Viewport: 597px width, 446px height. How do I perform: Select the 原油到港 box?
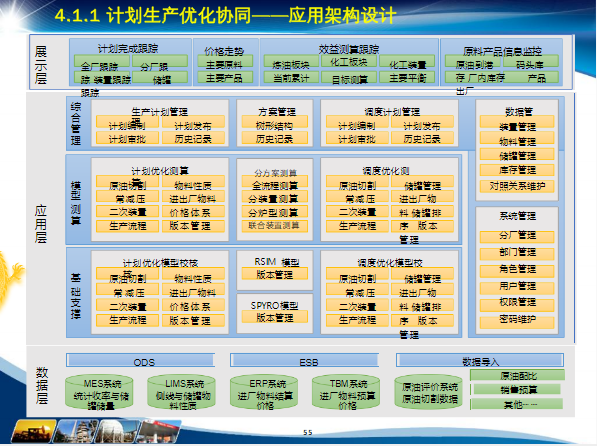[x=473, y=61]
